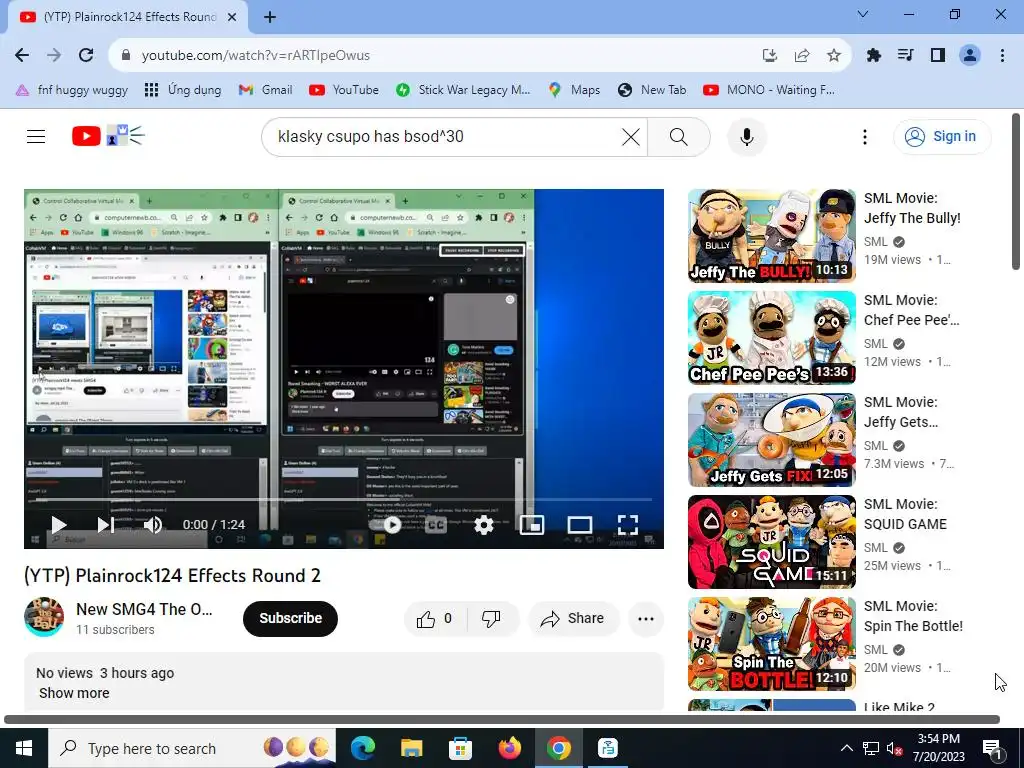Click the video progress bar
1024x768 pixels.
pyautogui.click(x=344, y=500)
